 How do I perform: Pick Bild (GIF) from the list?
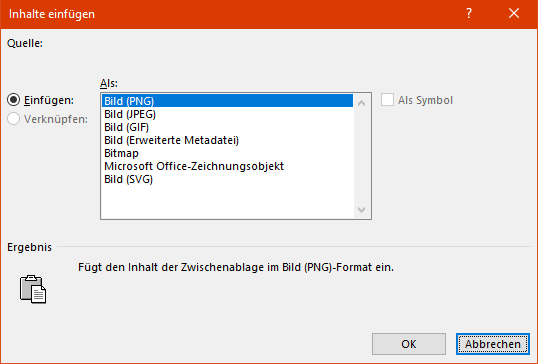tap(227, 127)
